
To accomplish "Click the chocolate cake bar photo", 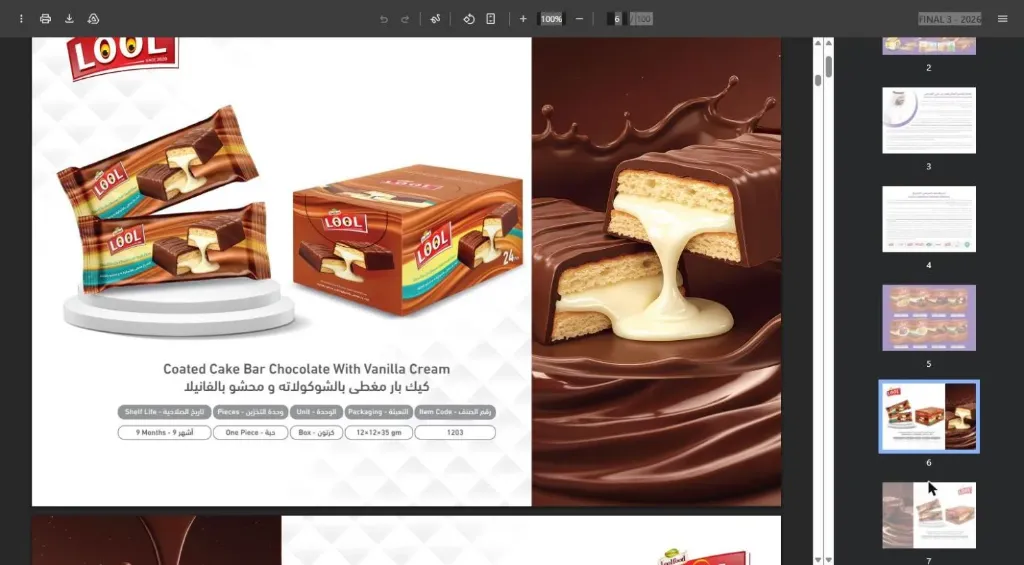I will pyautogui.click(x=656, y=271).
